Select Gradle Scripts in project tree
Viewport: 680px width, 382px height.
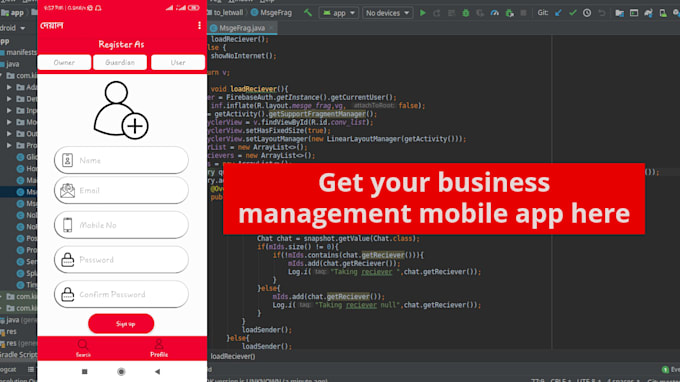click(x=18, y=354)
